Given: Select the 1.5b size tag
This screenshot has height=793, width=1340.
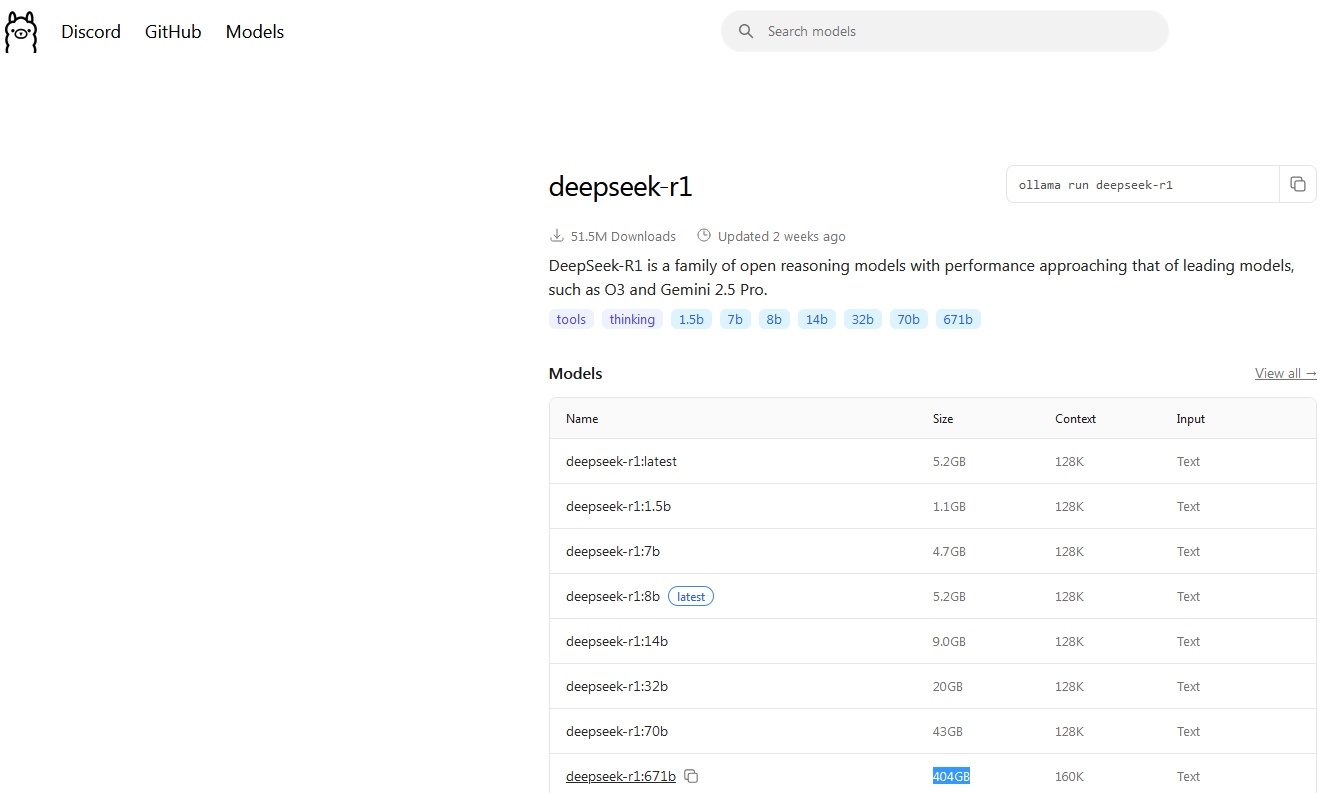Looking at the screenshot, I should [691, 319].
